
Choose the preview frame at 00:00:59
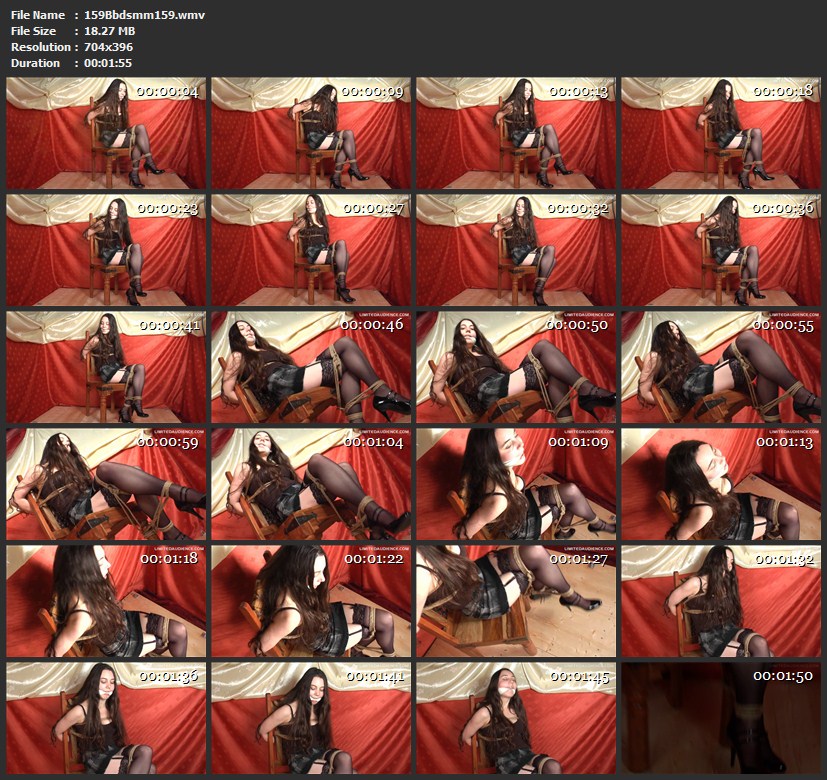pos(106,484)
